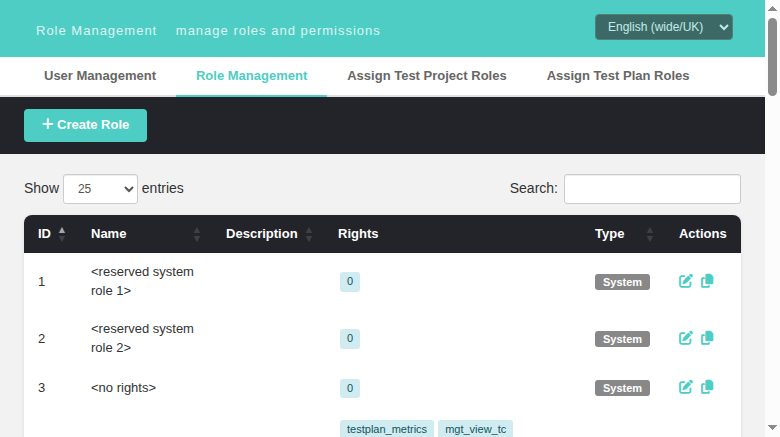The width and height of the screenshot is (780, 437).
Task: Click the Create Role button
Action: (x=86, y=125)
